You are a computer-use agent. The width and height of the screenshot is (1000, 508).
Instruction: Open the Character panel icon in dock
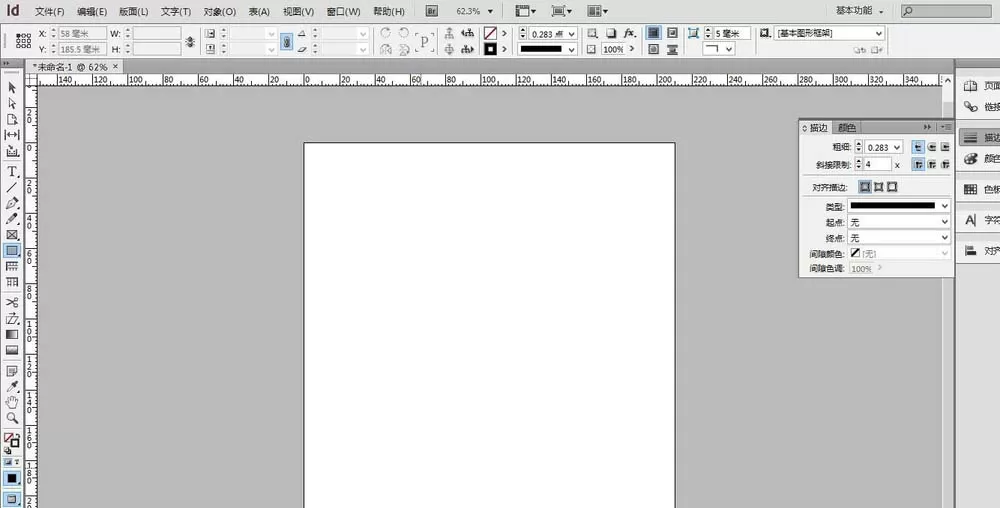click(971, 220)
